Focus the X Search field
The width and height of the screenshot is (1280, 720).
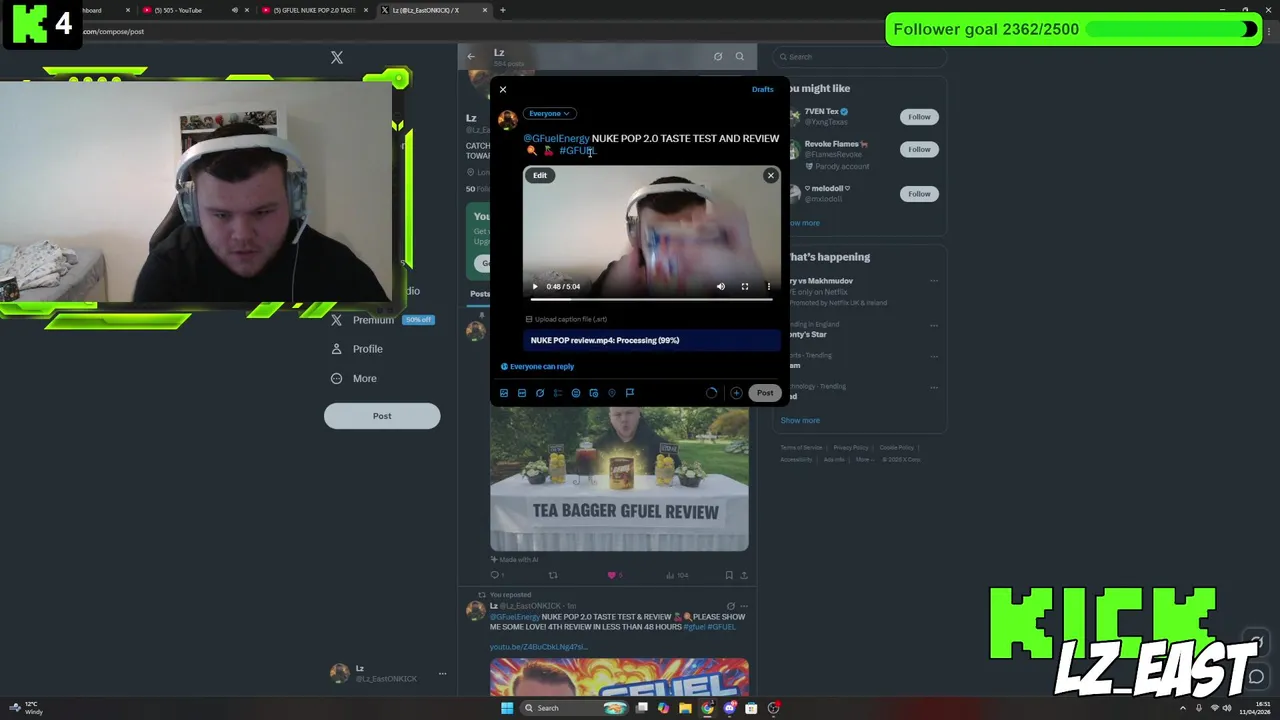pyautogui.click(x=860, y=57)
